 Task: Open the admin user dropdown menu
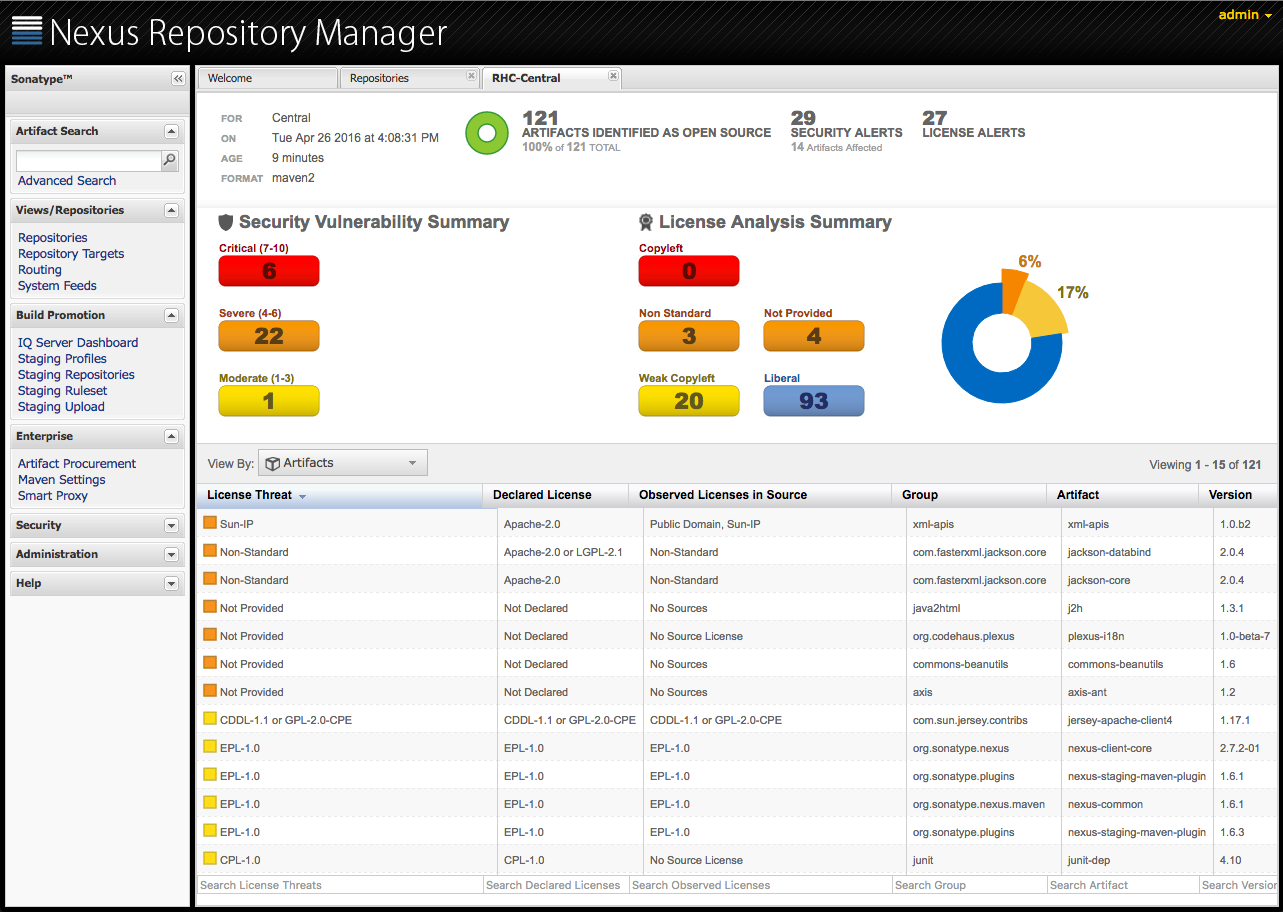pyautogui.click(x=1245, y=15)
